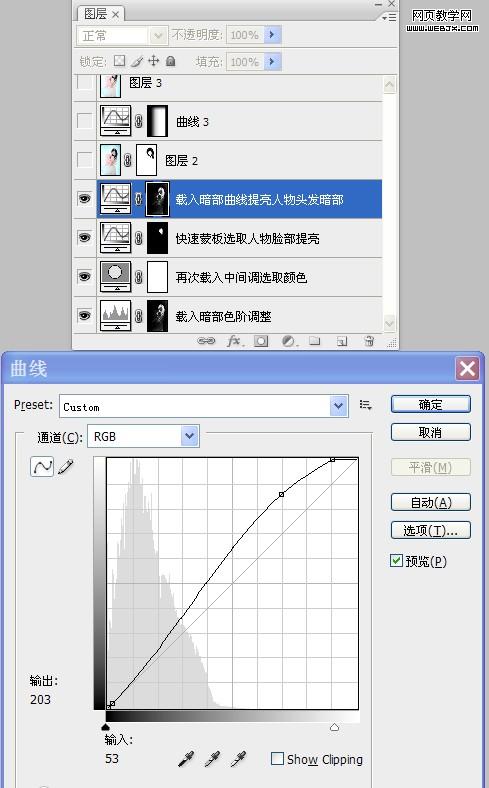Click the curves icon of the 快速蒙板 layer
The height and width of the screenshot is (788, 489).
116,238
